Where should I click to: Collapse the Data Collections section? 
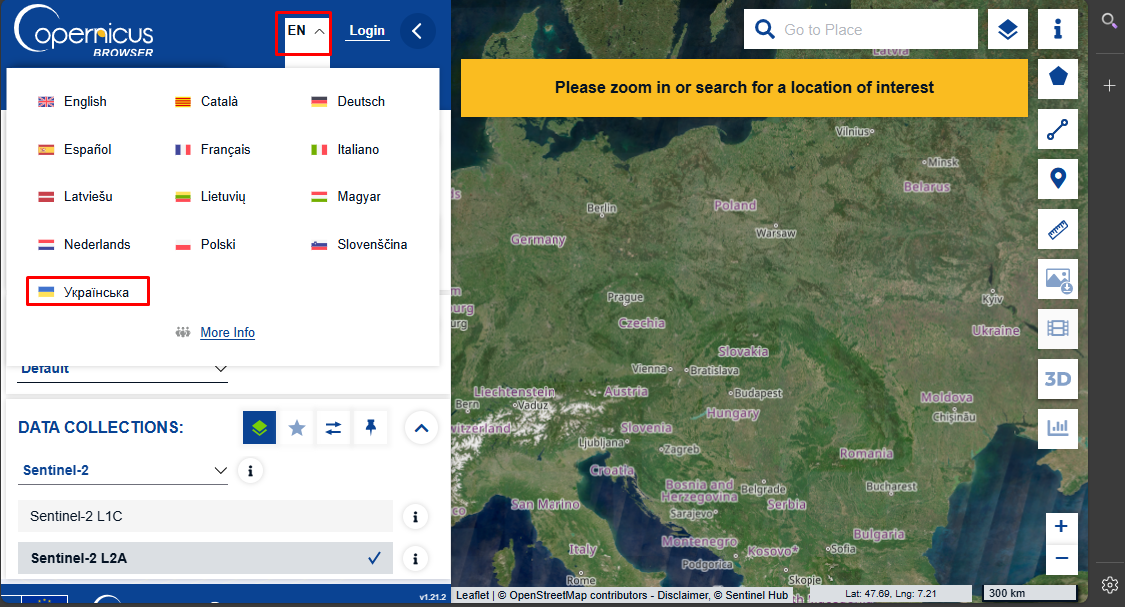421,428
